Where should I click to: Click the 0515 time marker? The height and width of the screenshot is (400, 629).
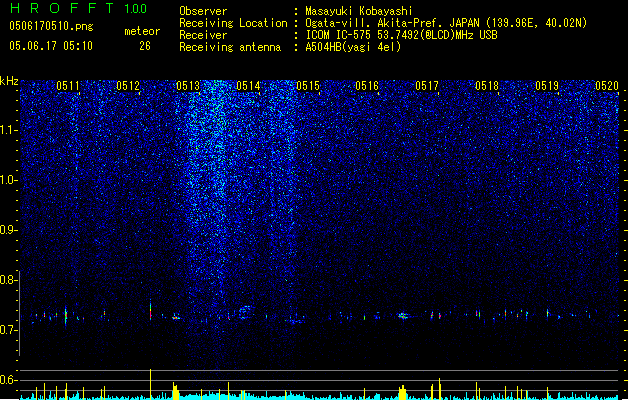point(308,86)
